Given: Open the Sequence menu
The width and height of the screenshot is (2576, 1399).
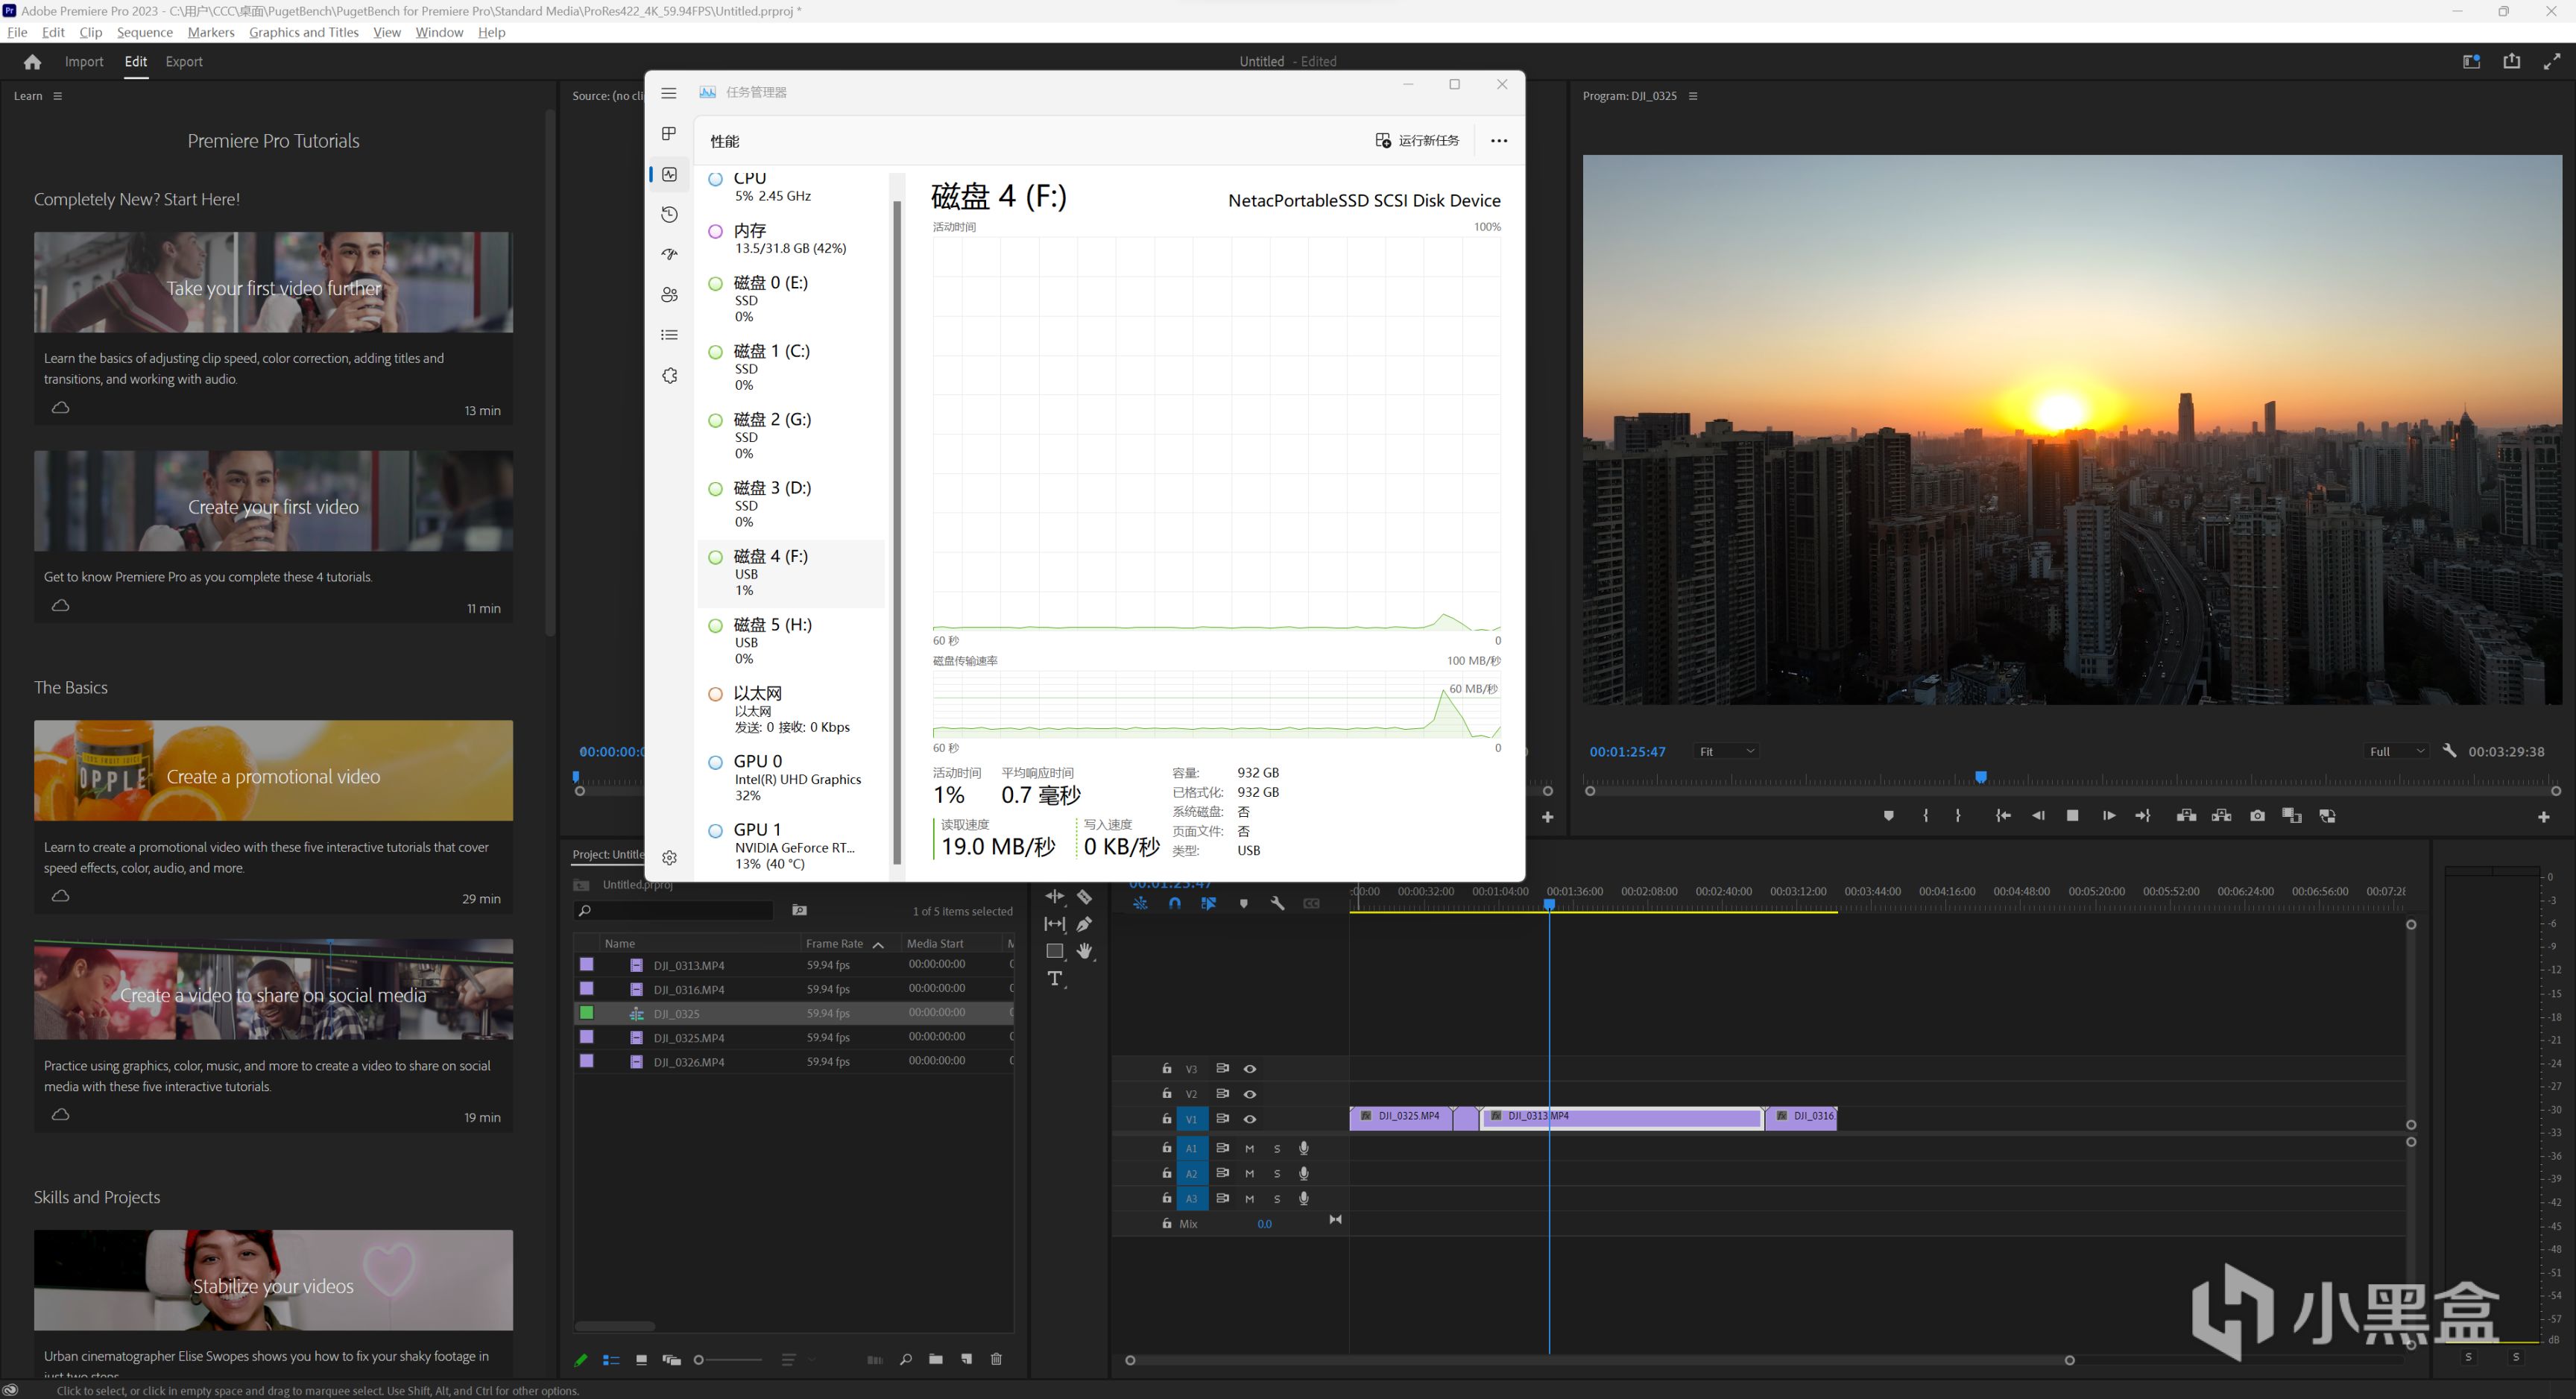Looking at the screenshot, I should coord(144,32).
